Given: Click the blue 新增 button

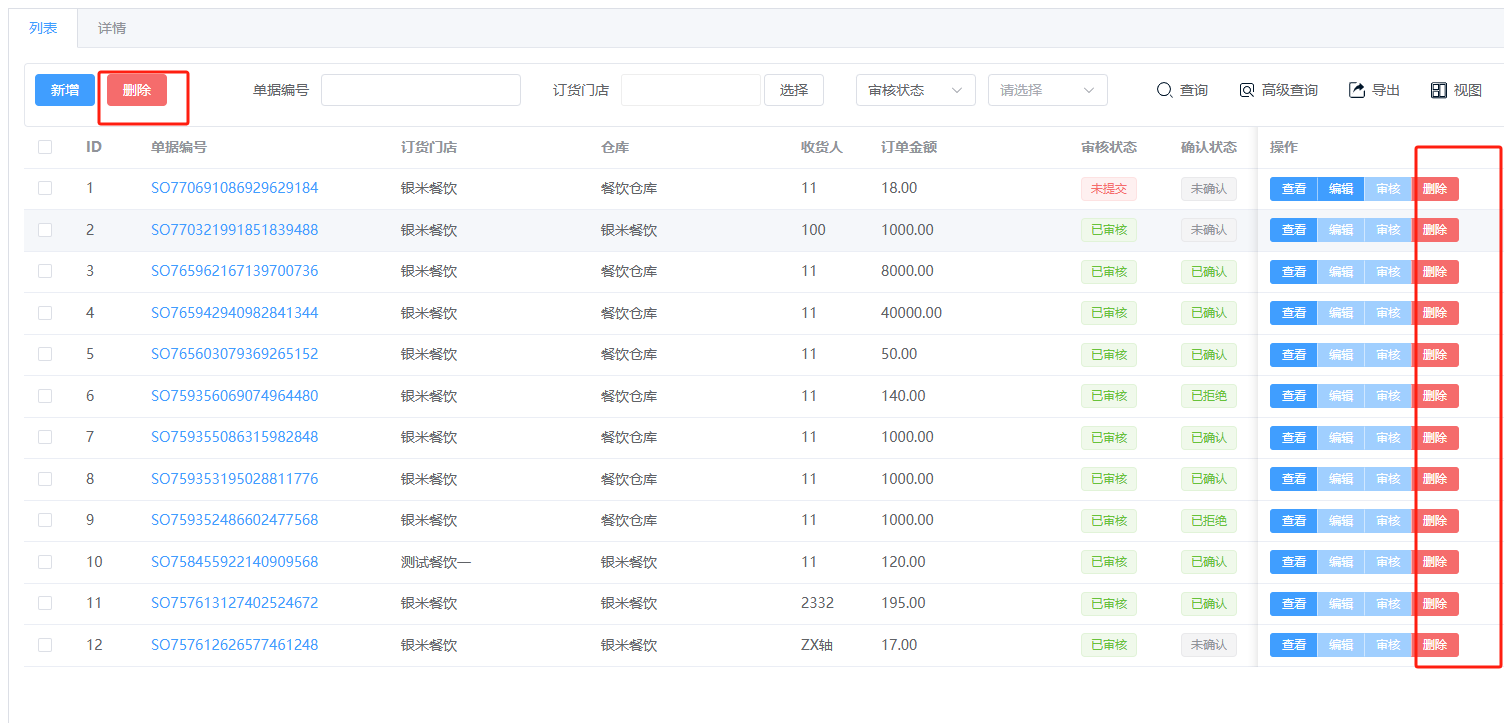Looking at the screenshot, I should (65, 90).
